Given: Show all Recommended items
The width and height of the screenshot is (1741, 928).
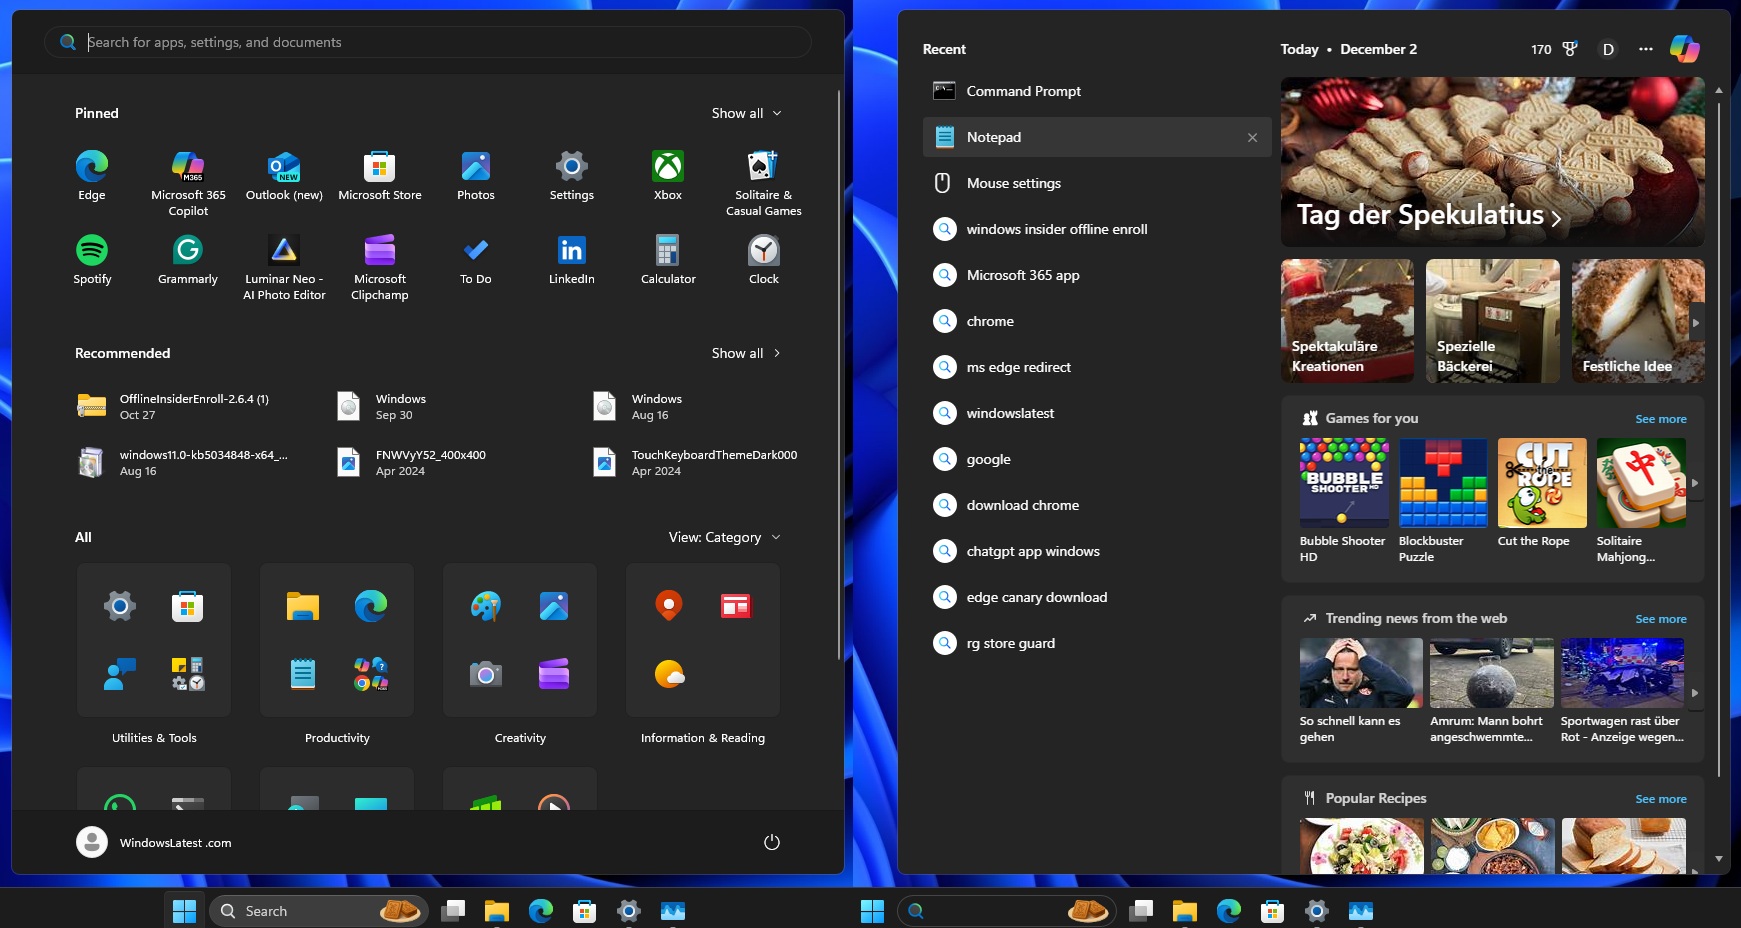Looking at the screenshot, I should 745,352.
